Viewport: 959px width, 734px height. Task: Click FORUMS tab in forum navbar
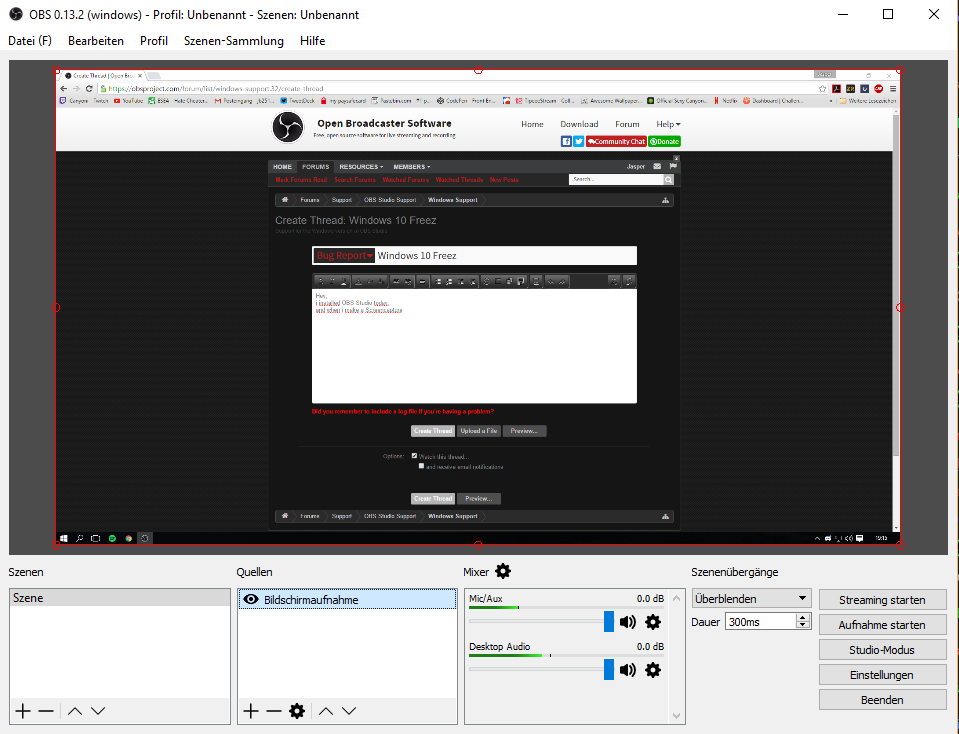(316, 166)
